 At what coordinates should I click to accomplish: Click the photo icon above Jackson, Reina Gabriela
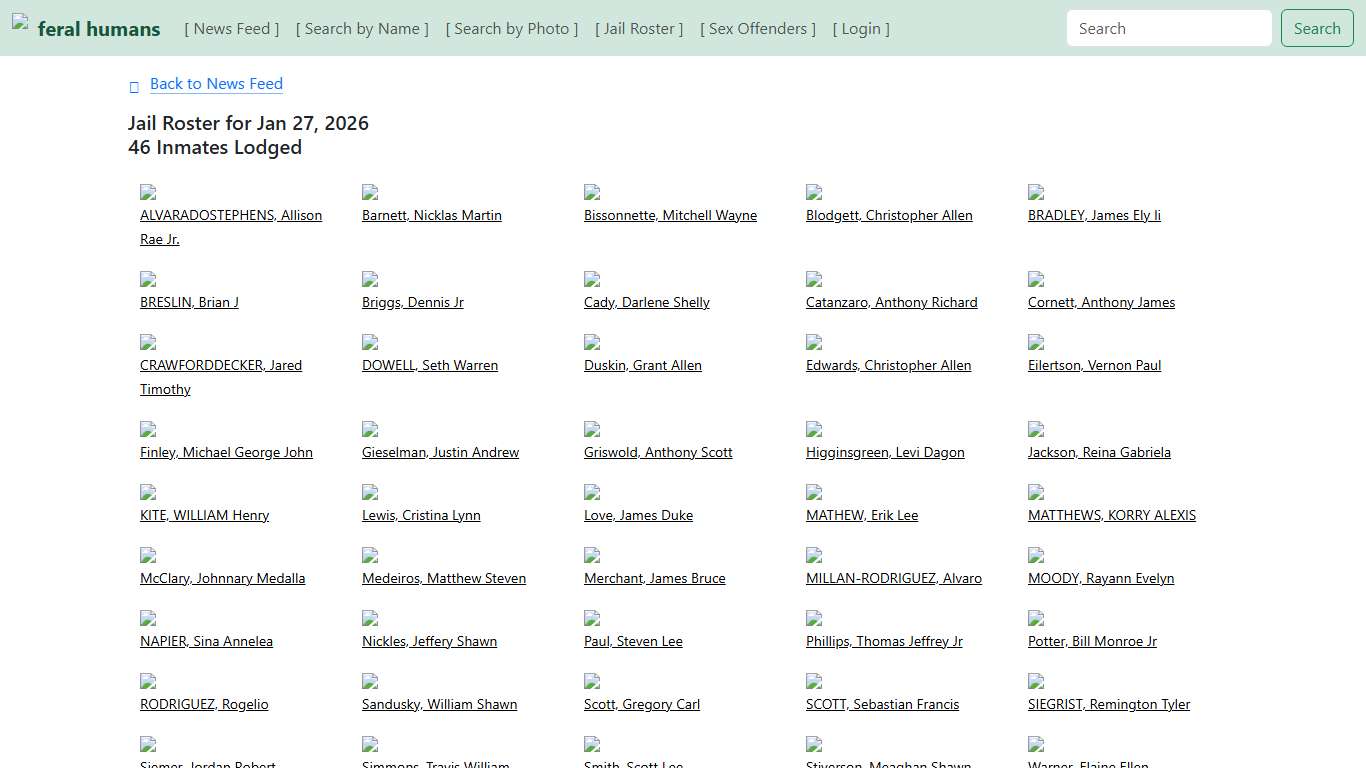click(x=1036, y=429)
